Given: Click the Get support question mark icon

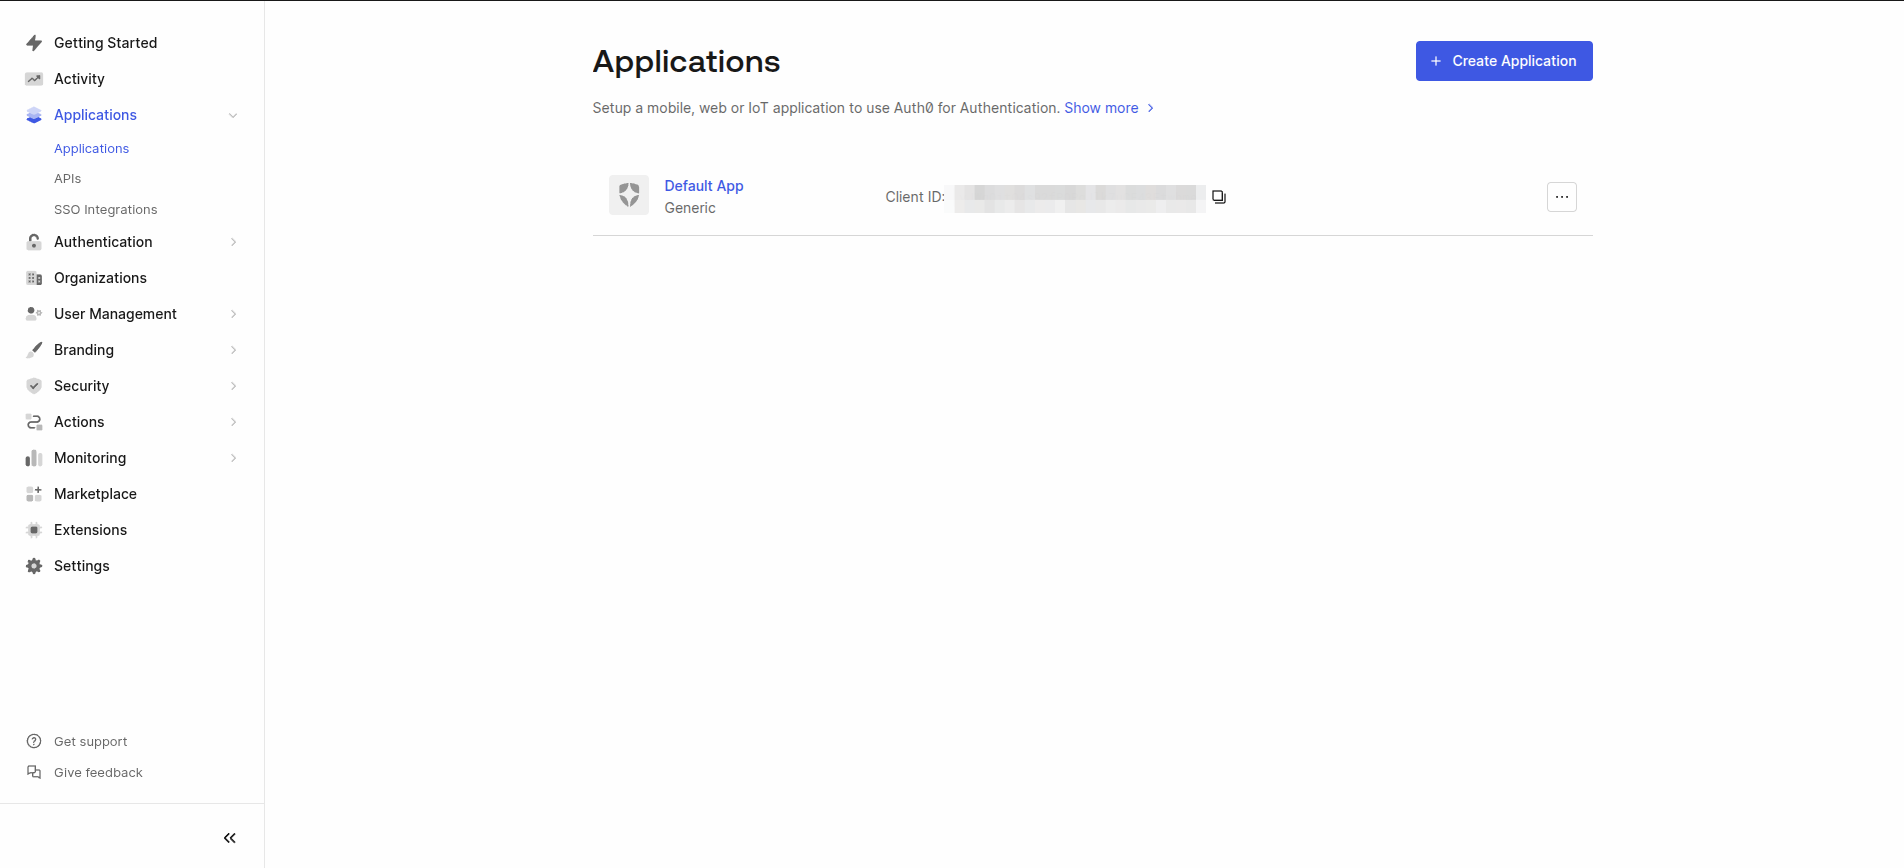Looking at the screenshot, I should [x=34, y=741].
